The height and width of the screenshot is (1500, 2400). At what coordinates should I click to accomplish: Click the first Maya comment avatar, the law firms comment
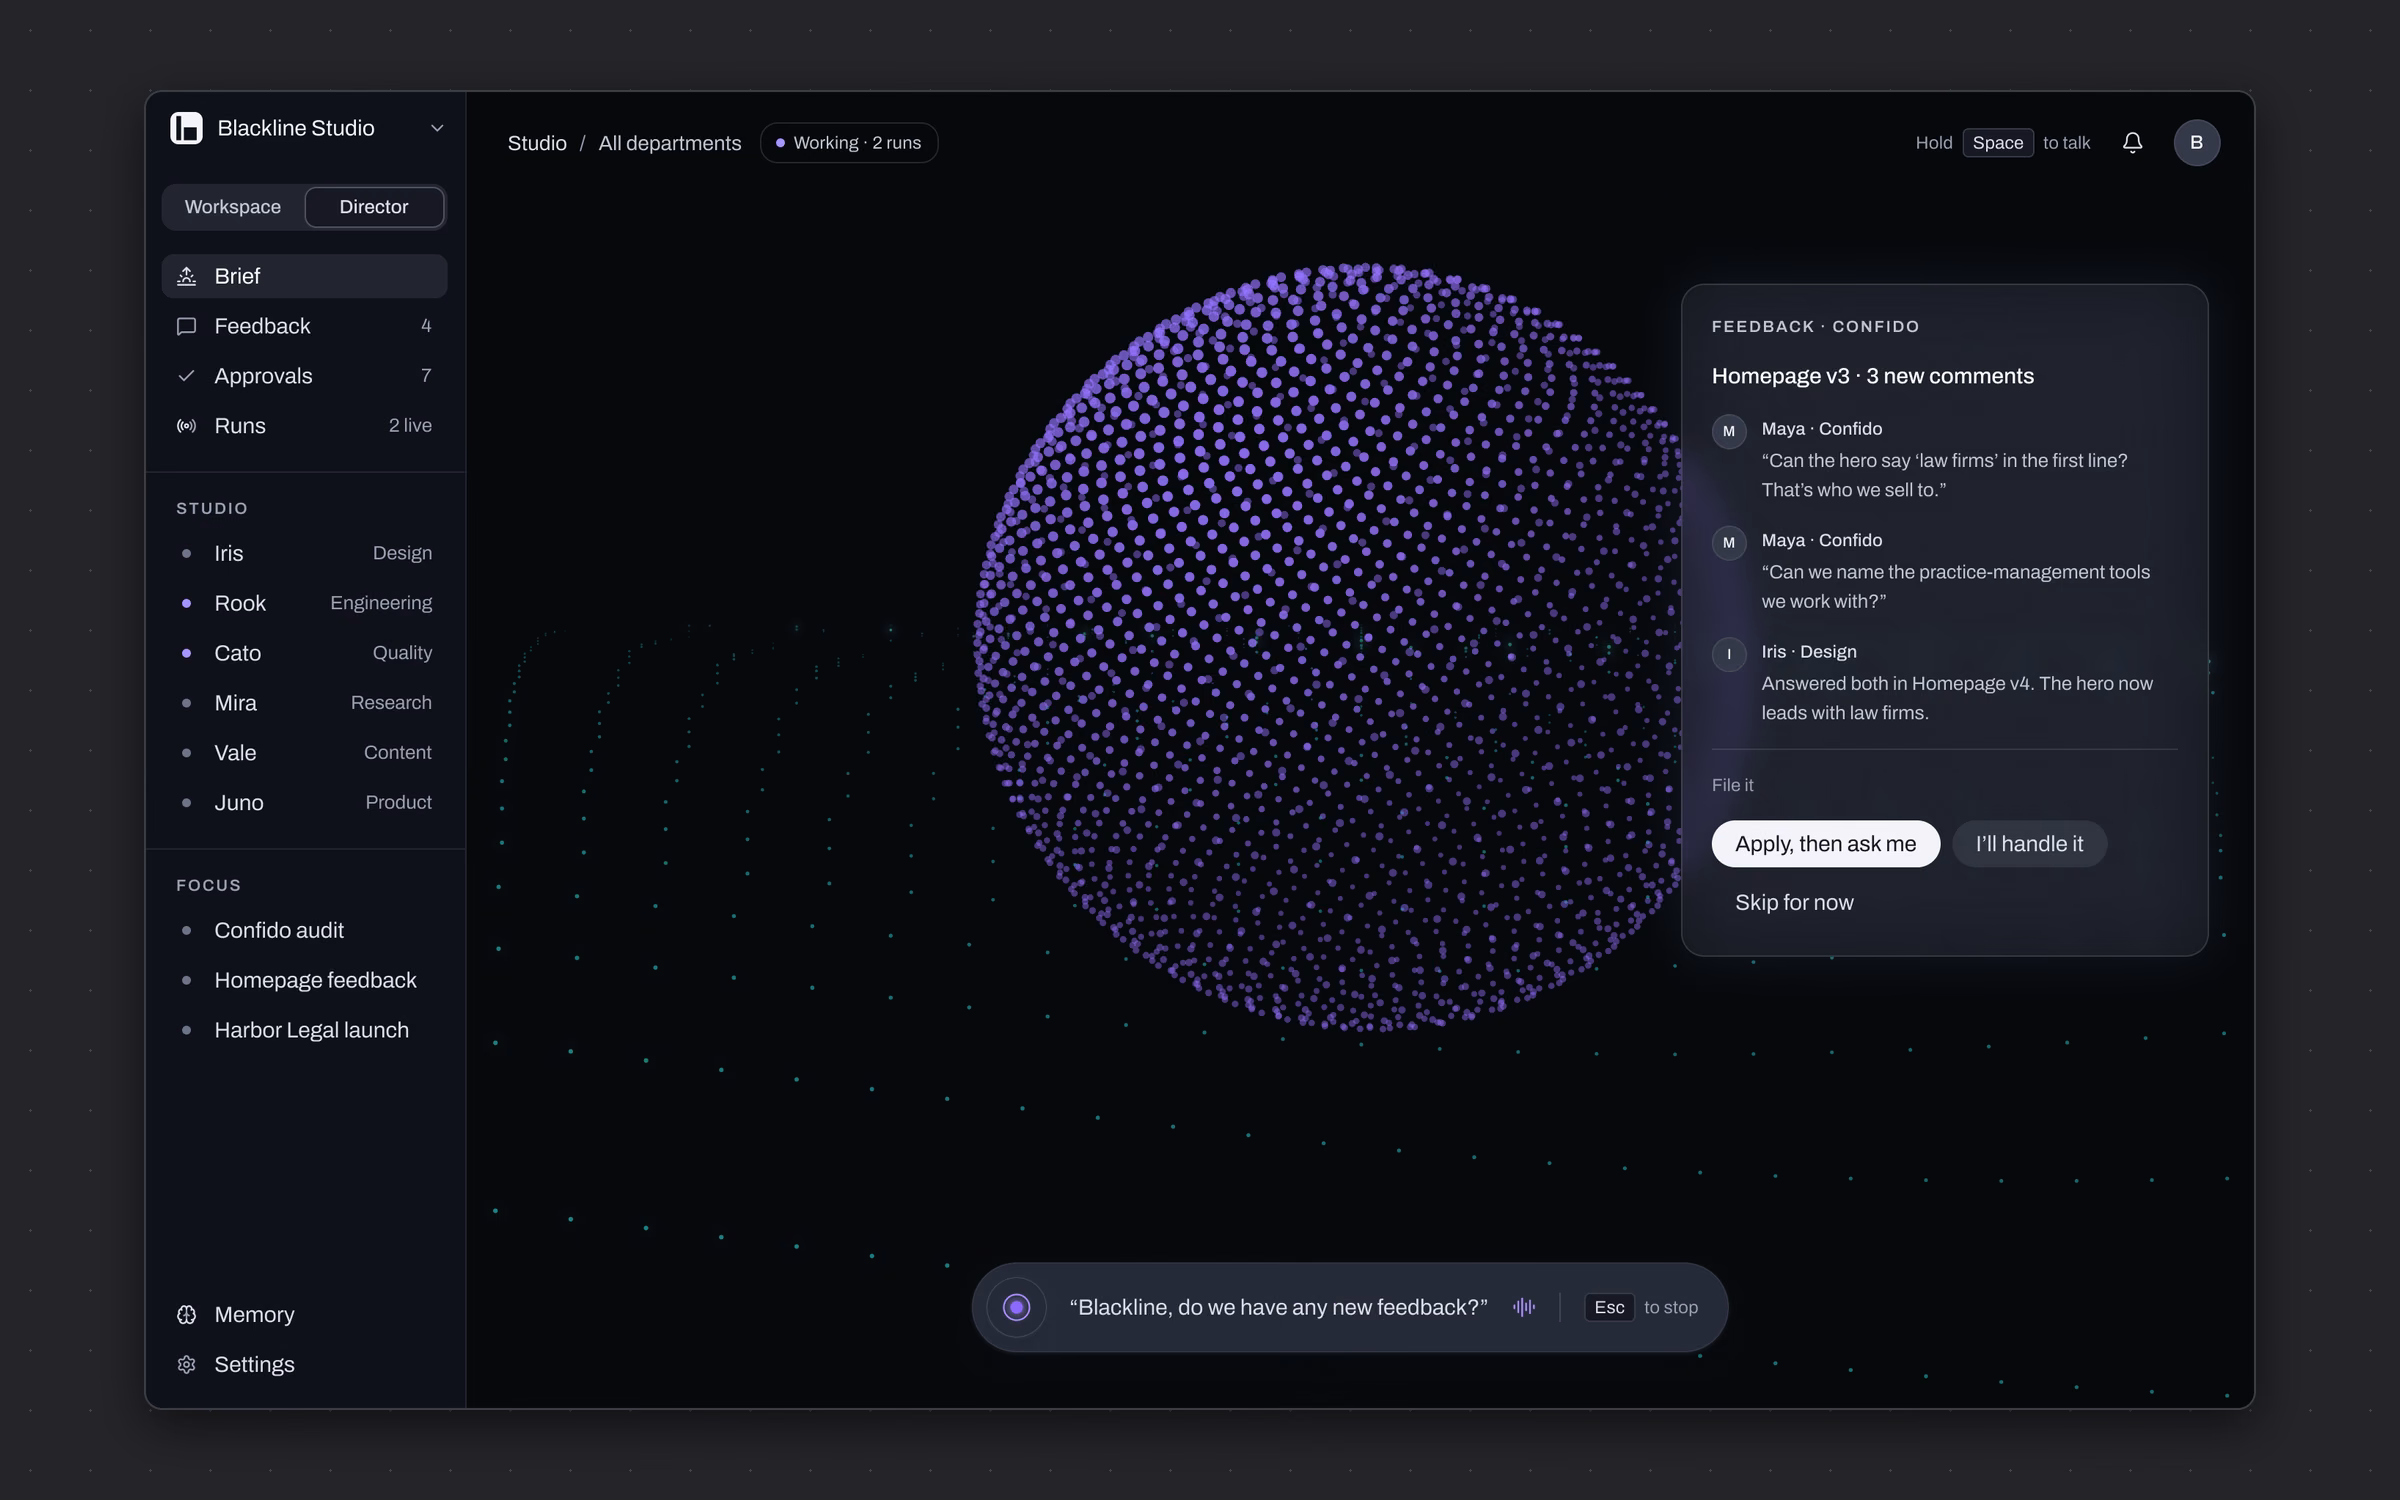coord(1729,431)
